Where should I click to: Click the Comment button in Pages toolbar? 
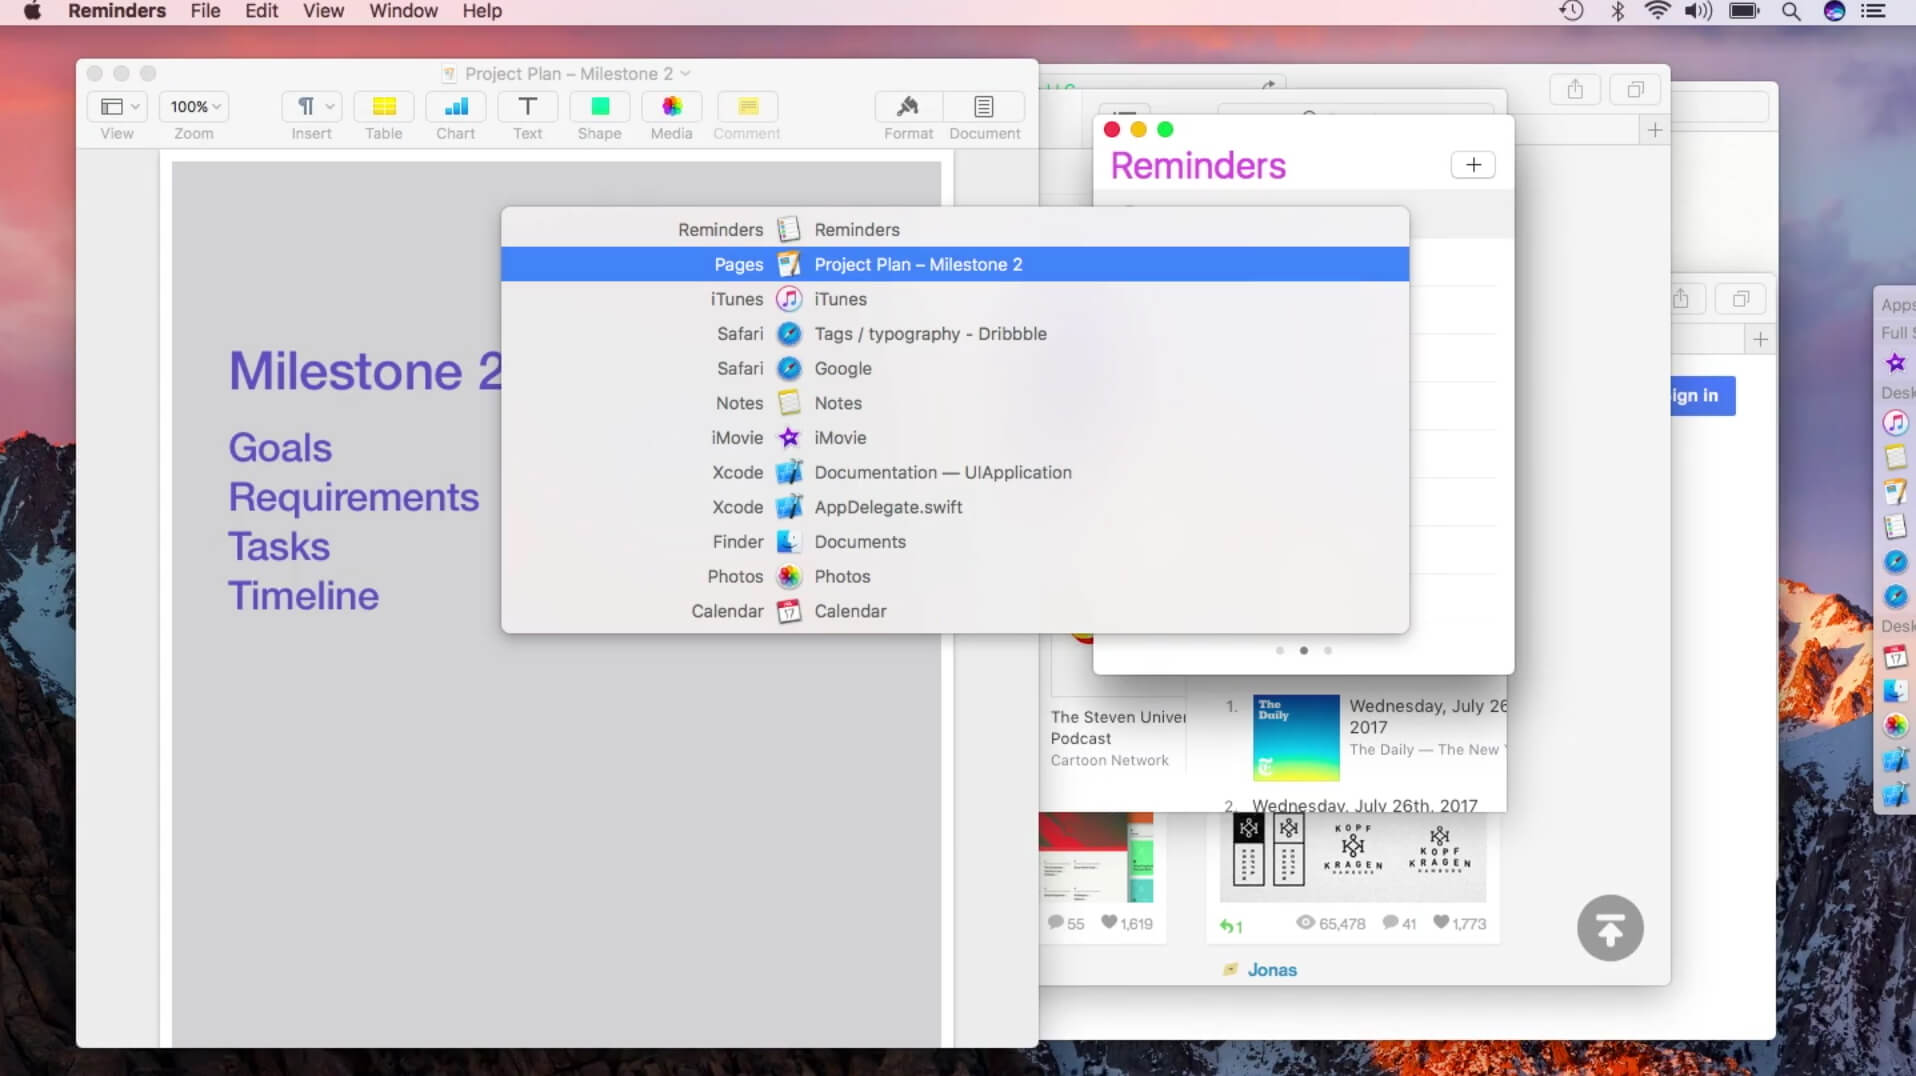coord(747,107)
